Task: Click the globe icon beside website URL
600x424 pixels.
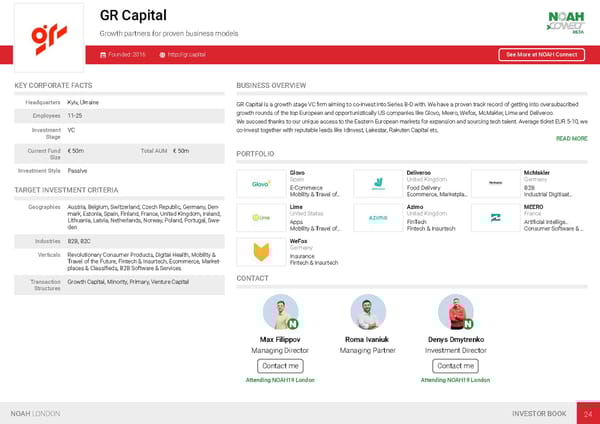Action: click(162, 54)
